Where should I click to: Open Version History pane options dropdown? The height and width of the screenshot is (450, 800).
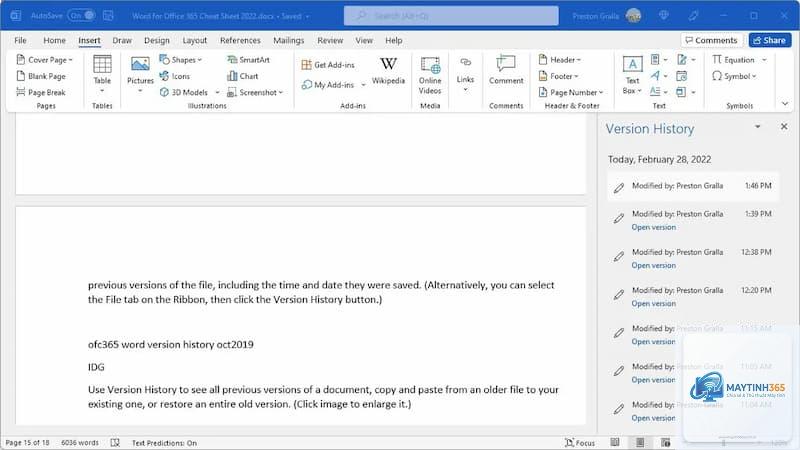[x=758, y=127]
